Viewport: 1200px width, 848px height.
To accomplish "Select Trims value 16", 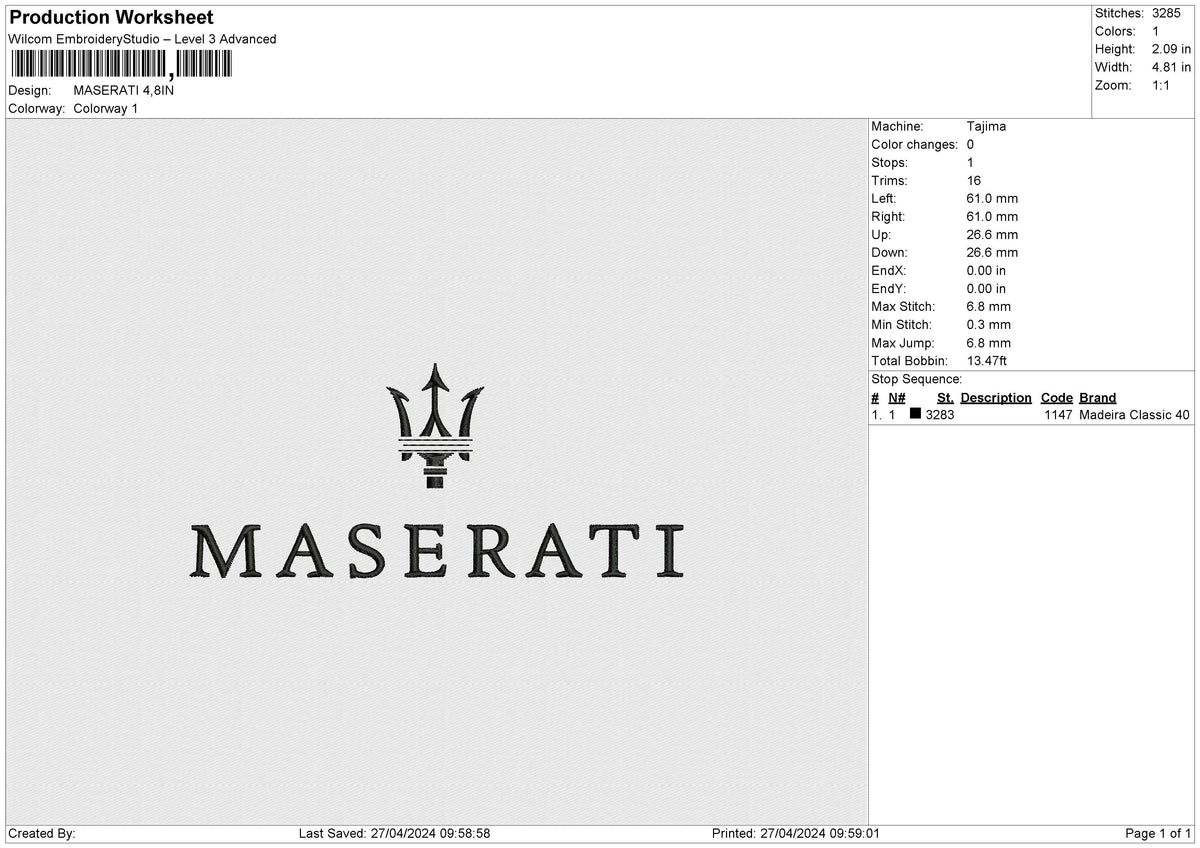I will tap(974, 180).
